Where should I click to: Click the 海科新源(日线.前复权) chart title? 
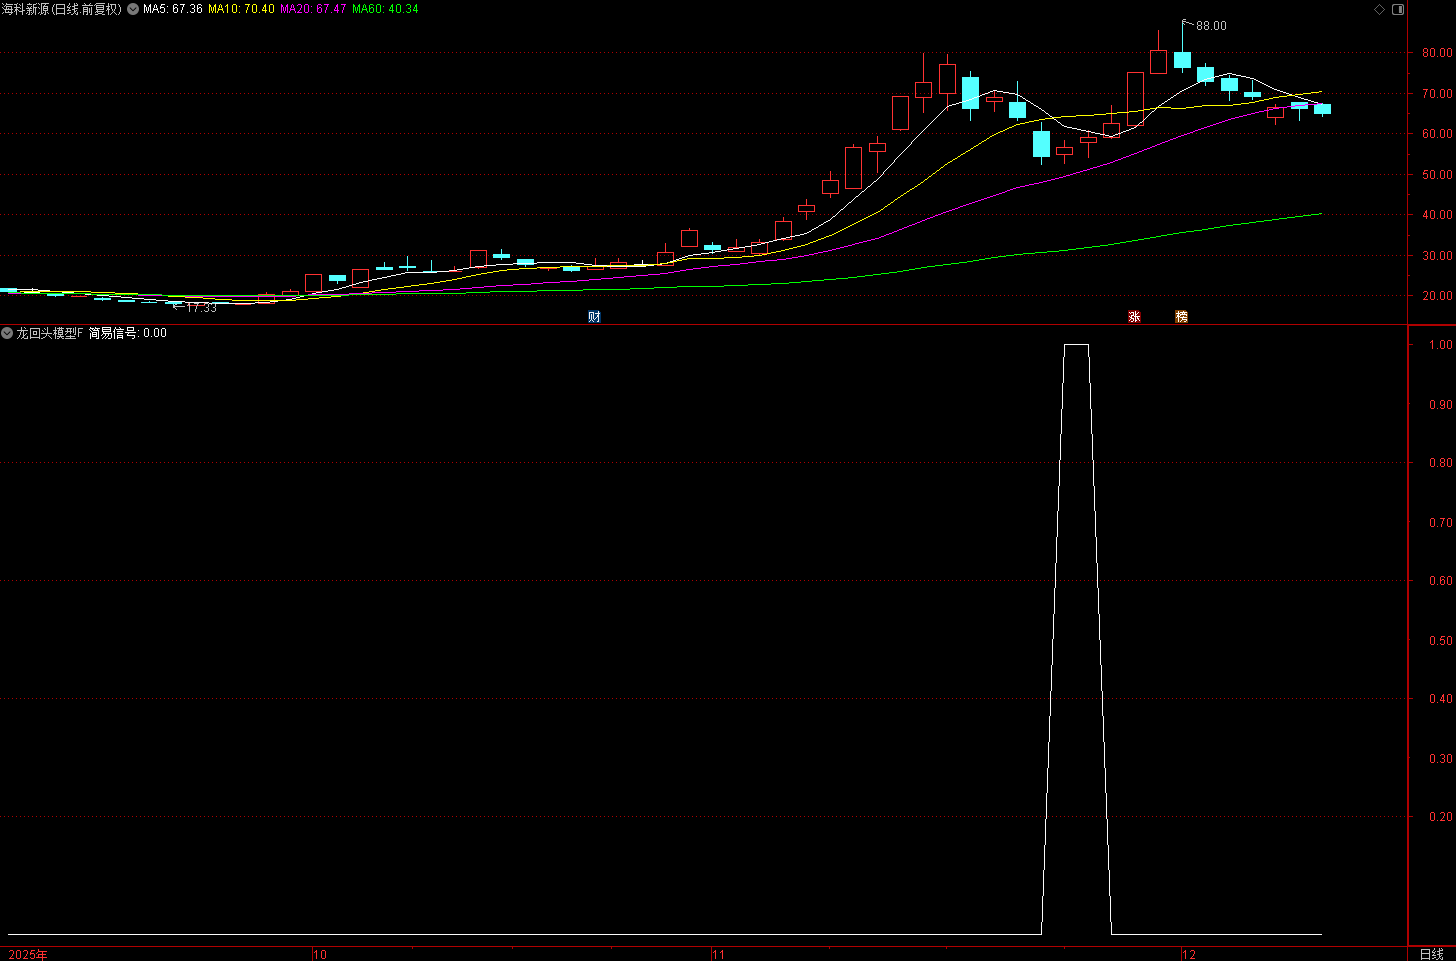[x=62, y=9]
